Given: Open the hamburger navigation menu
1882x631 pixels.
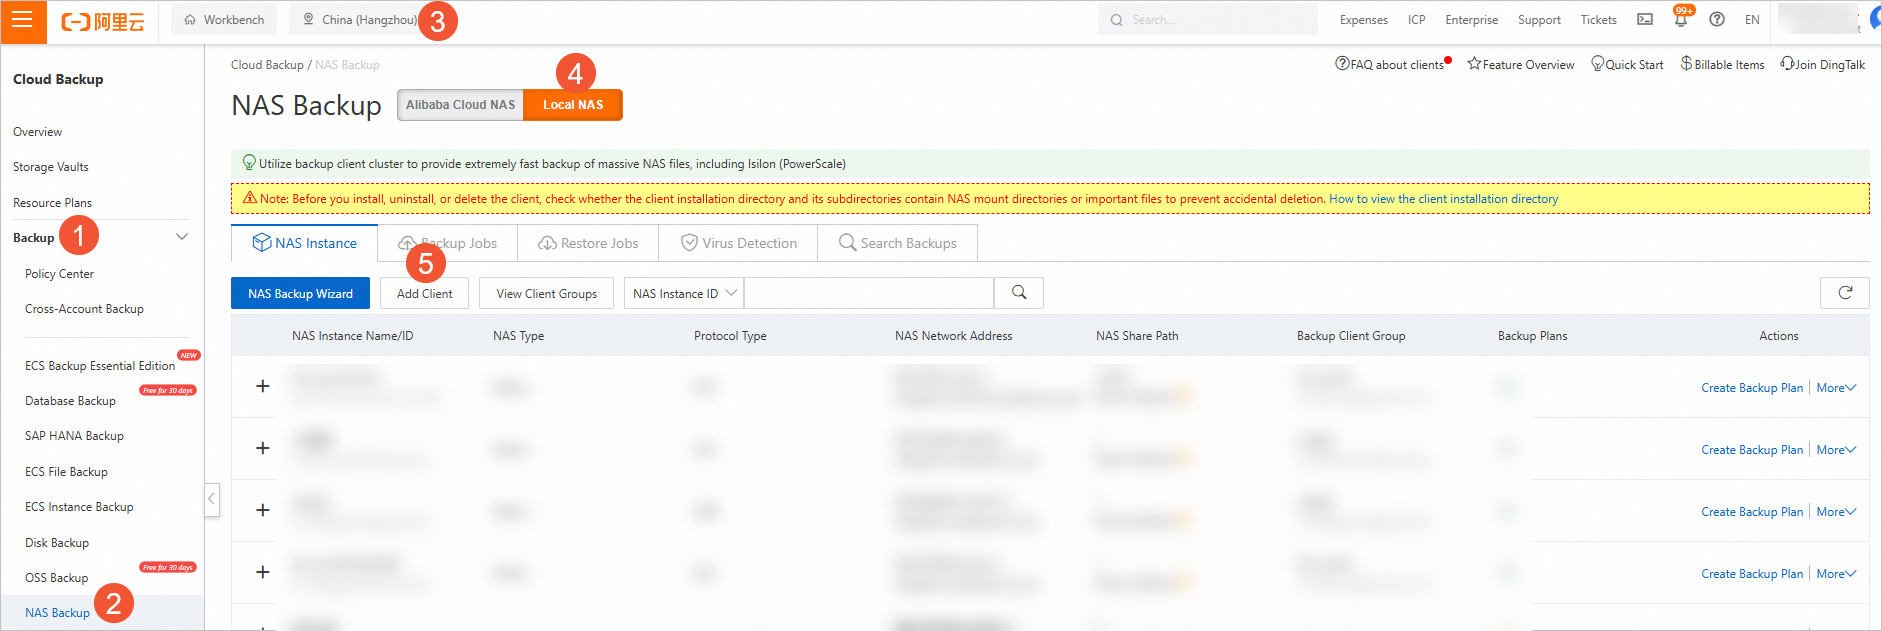Looking at the screenshot, I should 23,21.
